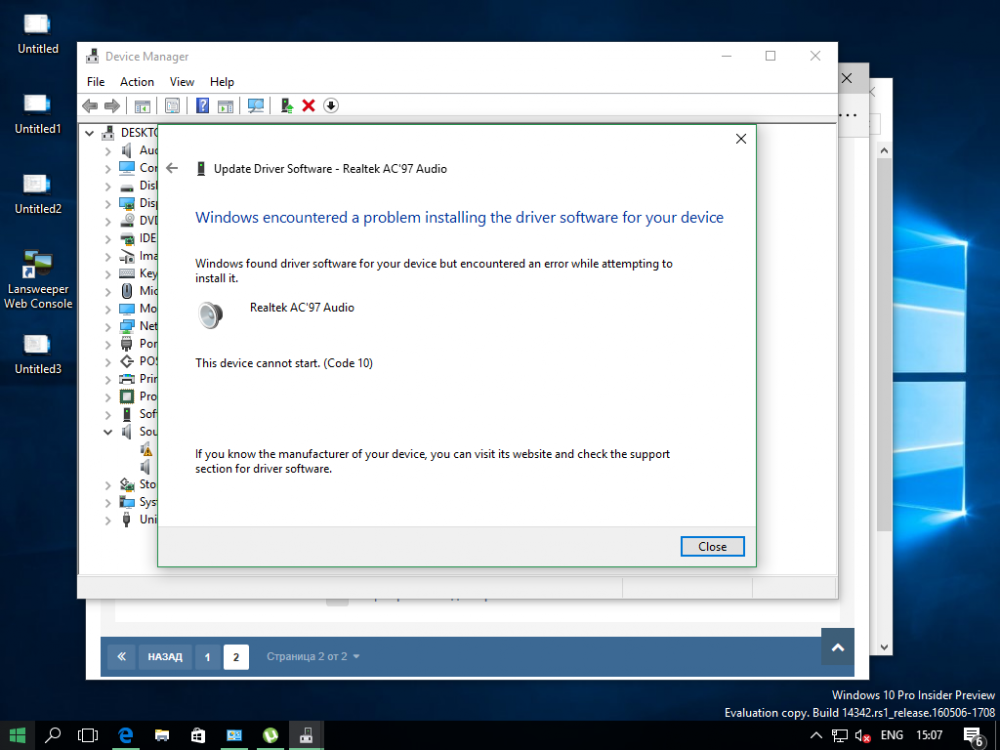The image size is (1000, 750).
Task: Open uTorrent from the taskbar
Action: (x=270, y=735)
